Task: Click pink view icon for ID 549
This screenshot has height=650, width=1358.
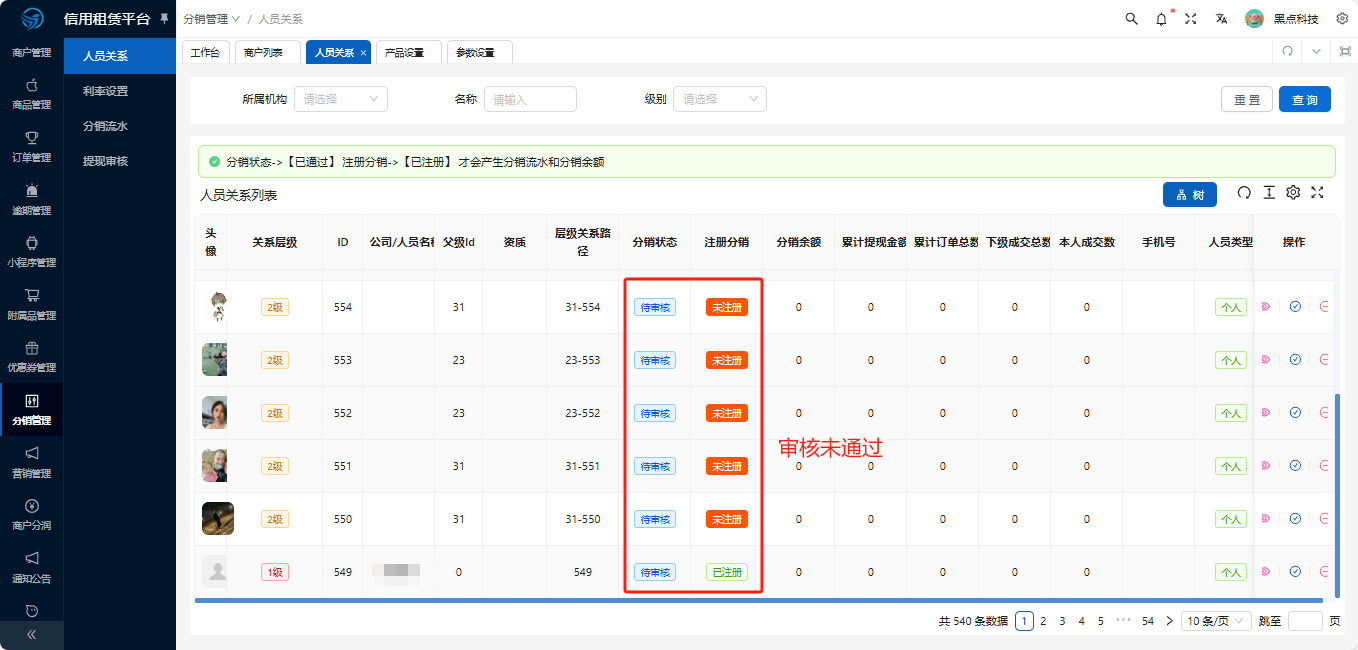Action: [x=1266, y=571]
